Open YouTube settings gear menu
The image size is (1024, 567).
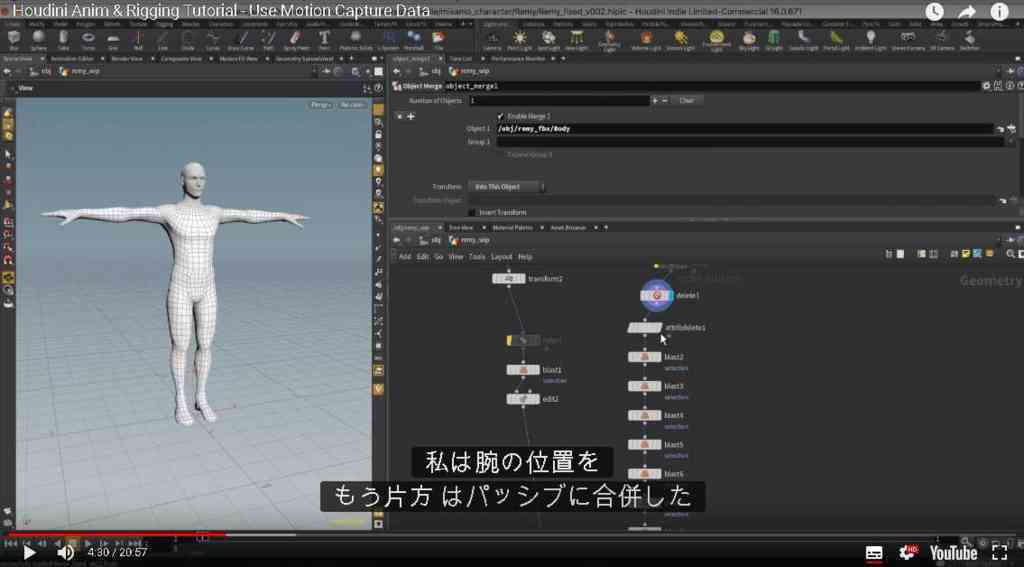tap(908, 553)
